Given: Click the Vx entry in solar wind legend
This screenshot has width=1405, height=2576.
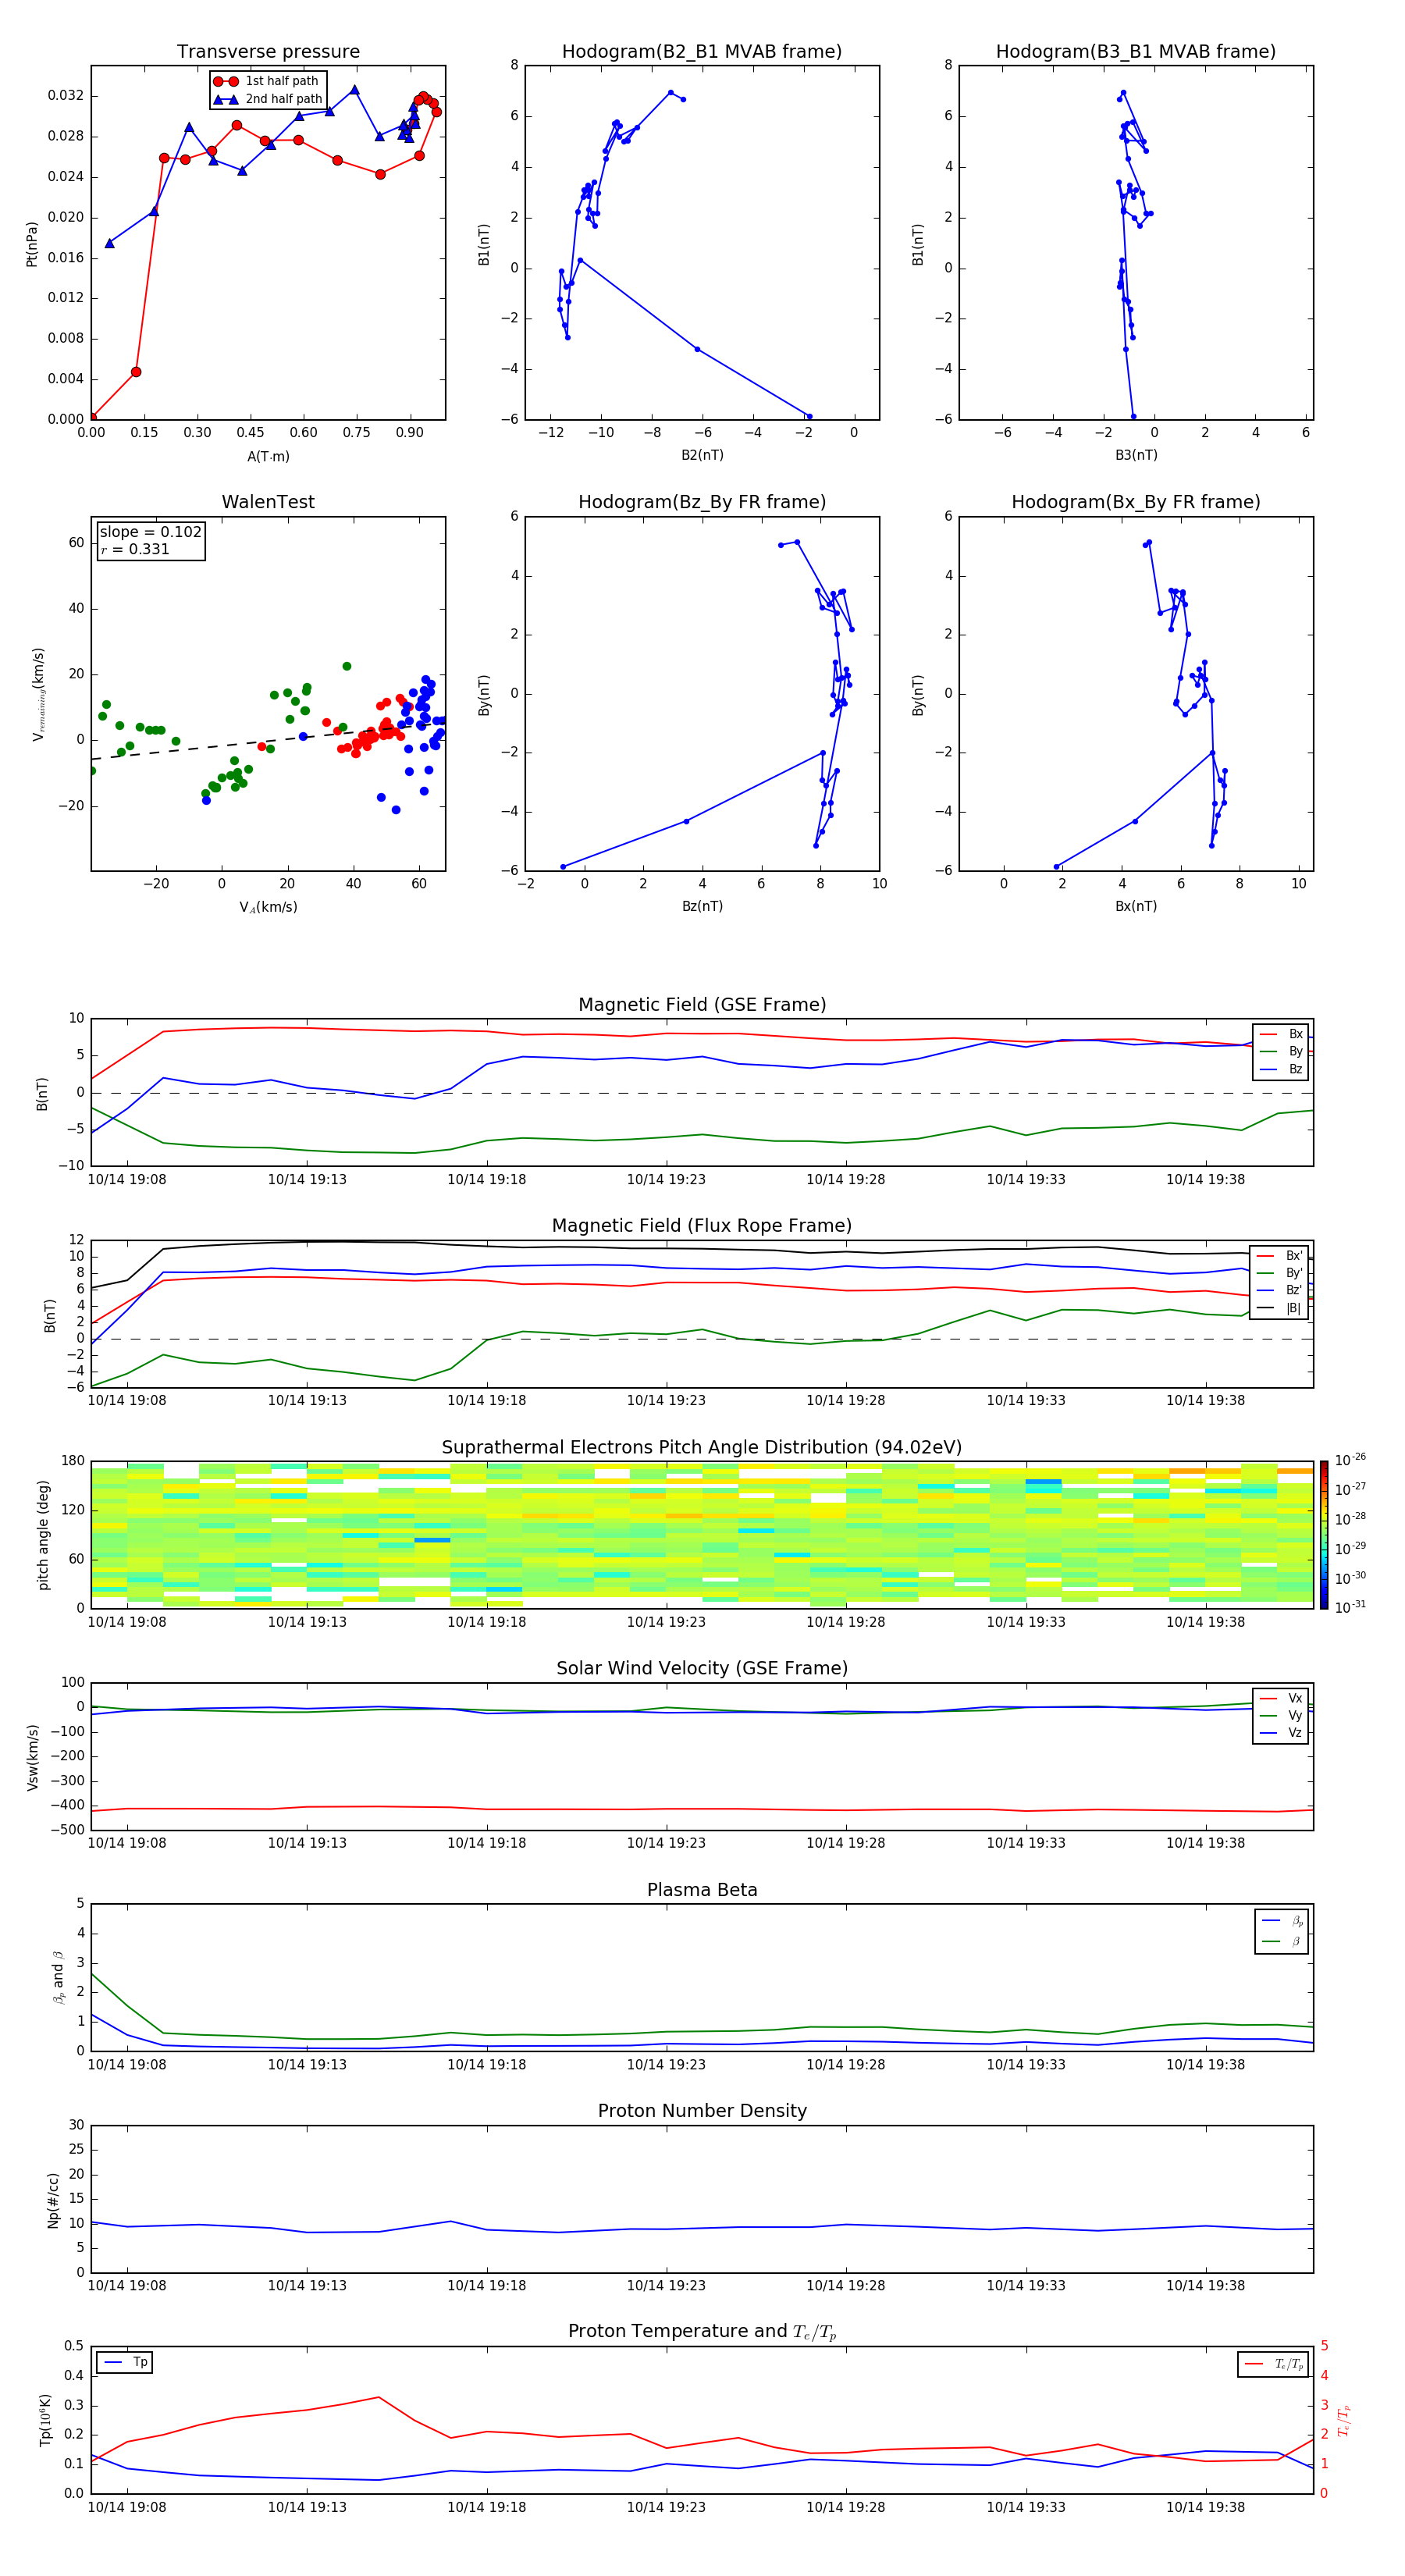Looking at the screenshot, I should [1281, 1698].
